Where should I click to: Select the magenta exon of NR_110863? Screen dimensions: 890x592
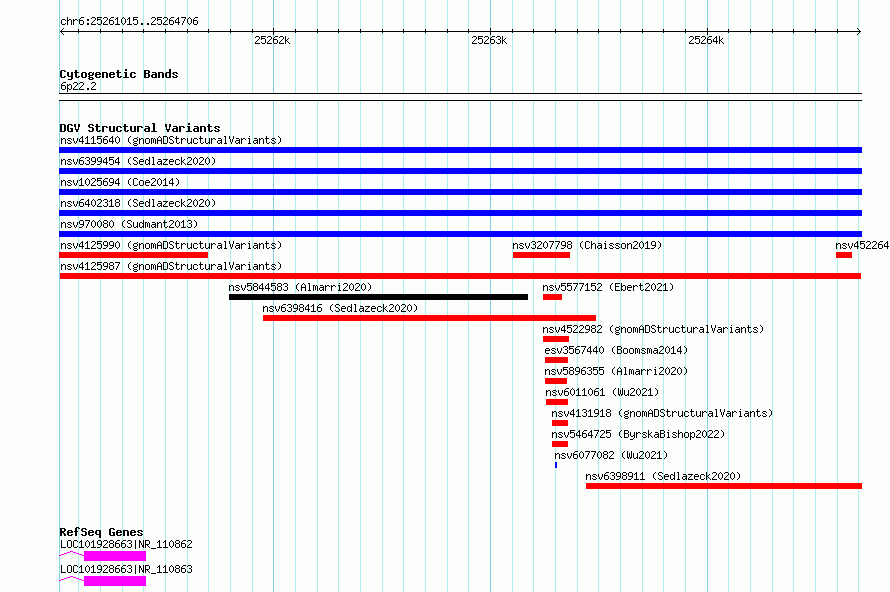click(115, 581)
